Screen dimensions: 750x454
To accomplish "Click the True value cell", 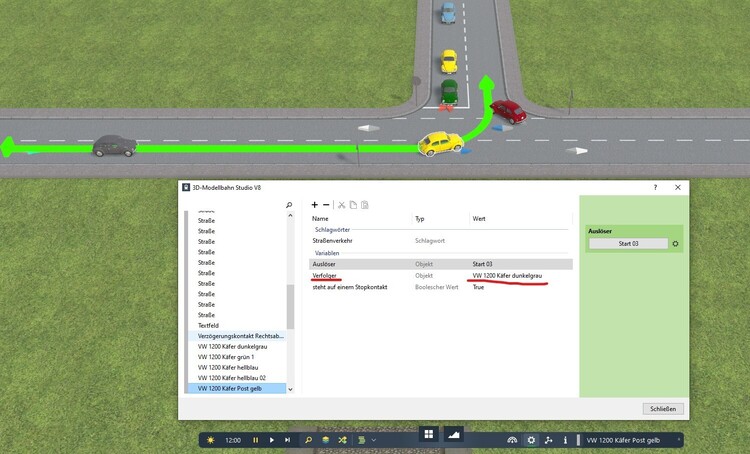I will click(478, 287).
